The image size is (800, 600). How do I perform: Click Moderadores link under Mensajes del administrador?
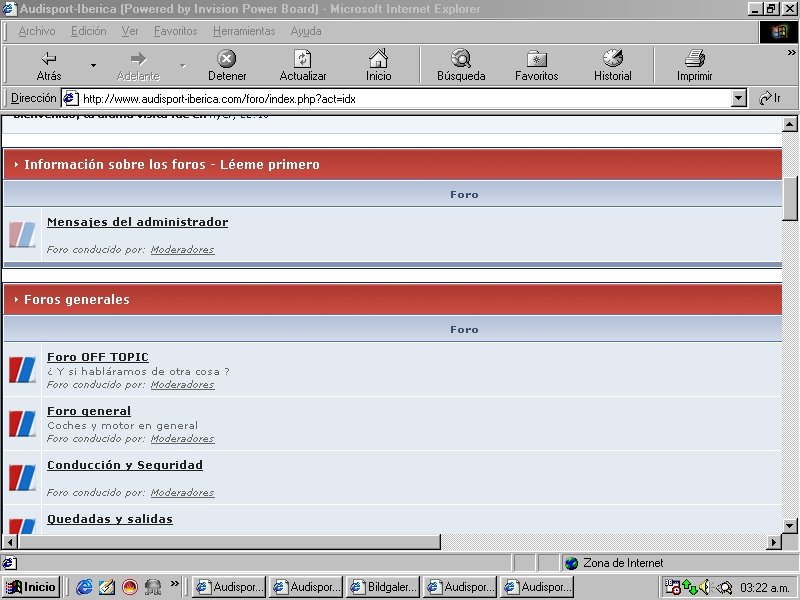182,249
